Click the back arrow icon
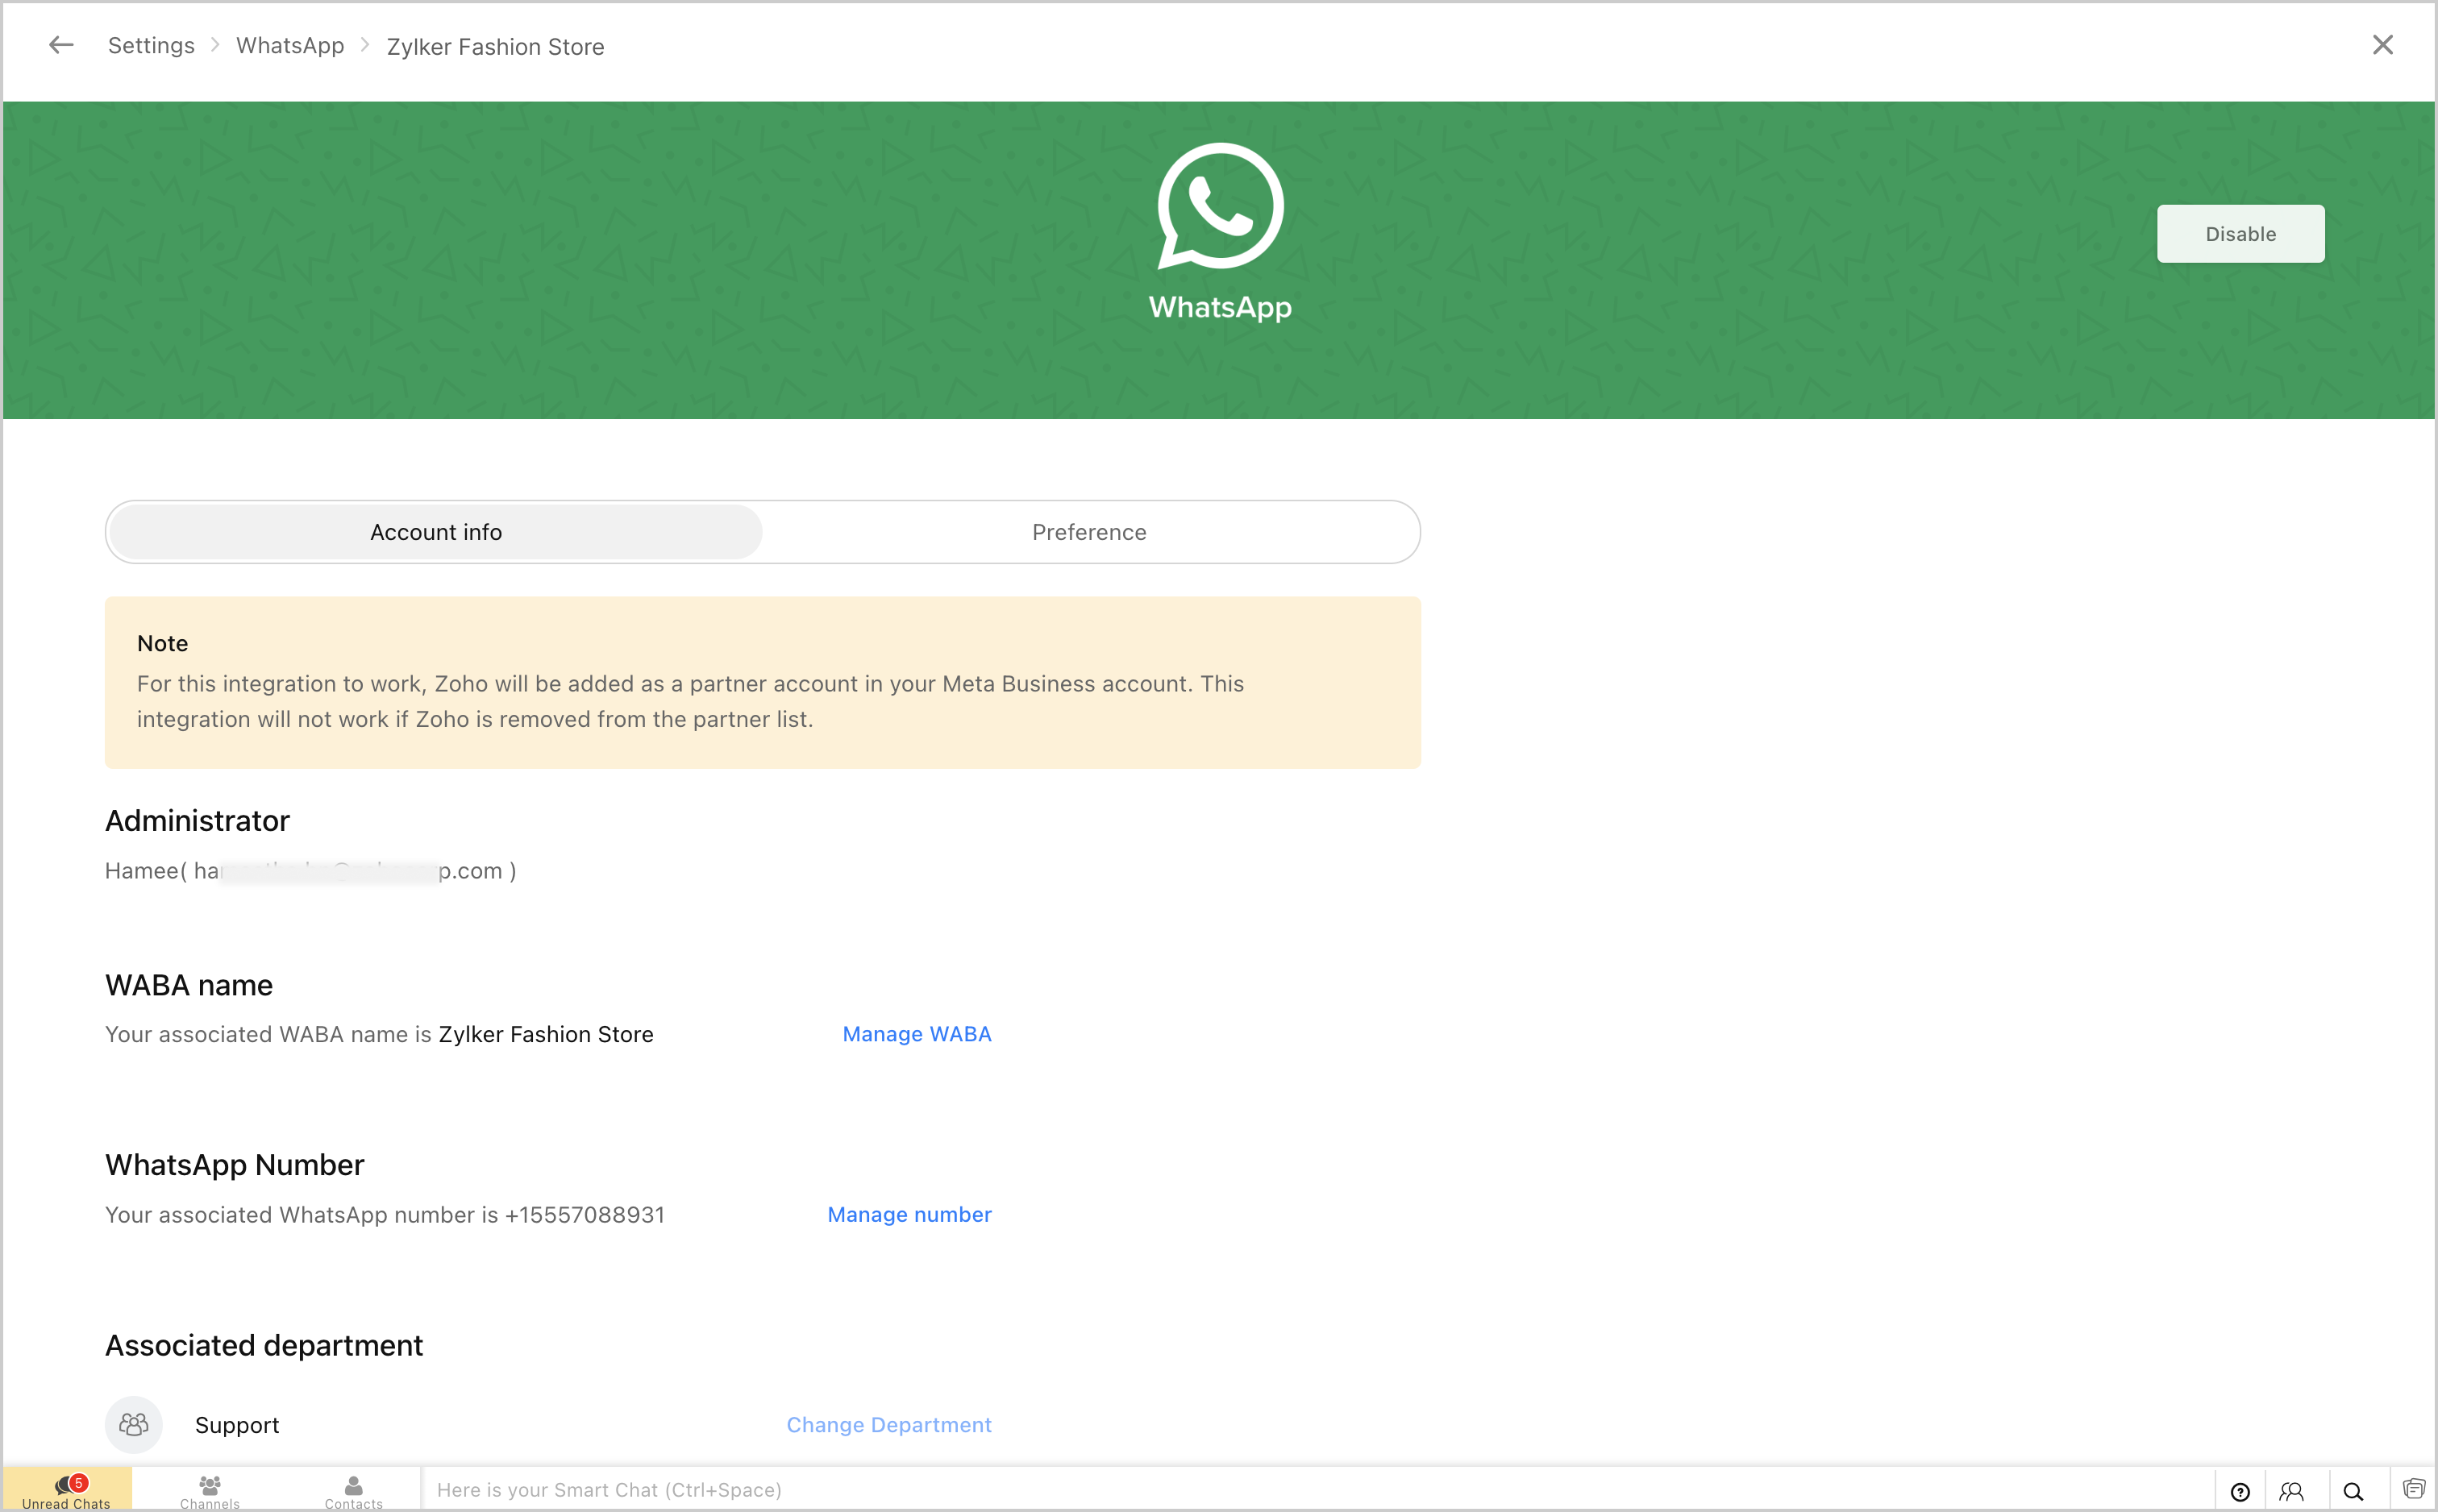 [x=61, y=45]
